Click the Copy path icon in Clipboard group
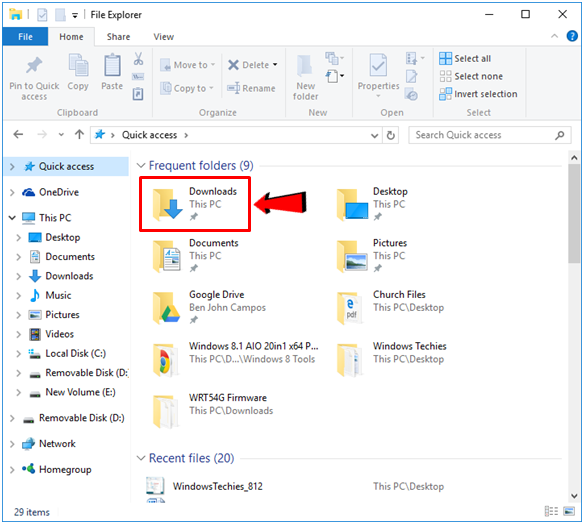583x523 pixels. (138, 77)
